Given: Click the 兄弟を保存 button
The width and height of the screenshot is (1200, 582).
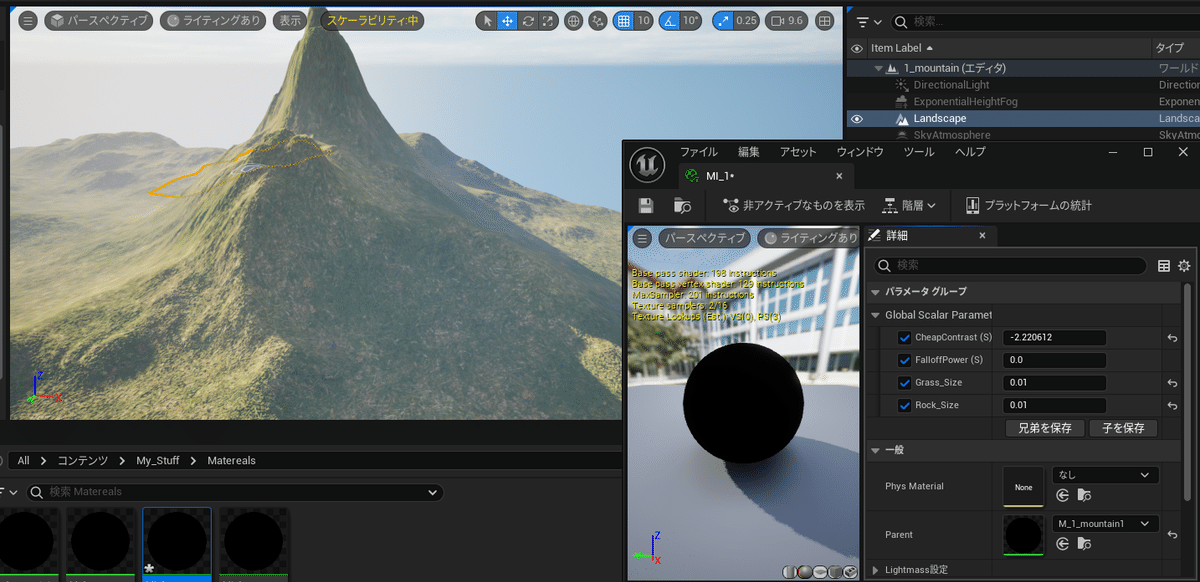Looking at the screenshot, I should tap(1045, 428).
